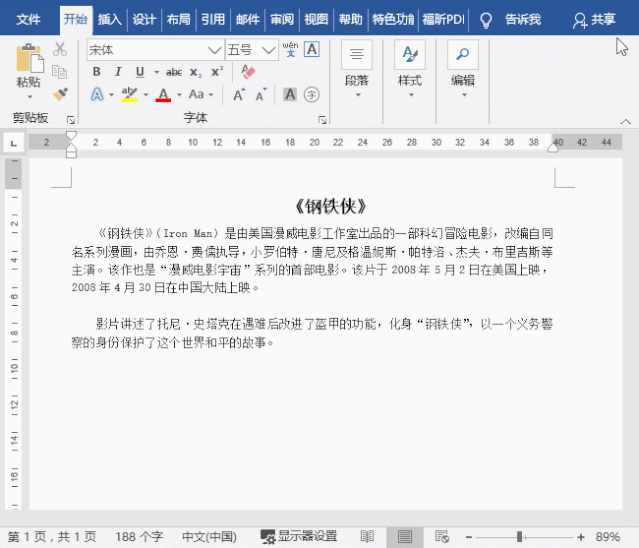
Task: Insert enclosed character icon
Action: pos(312,95)
